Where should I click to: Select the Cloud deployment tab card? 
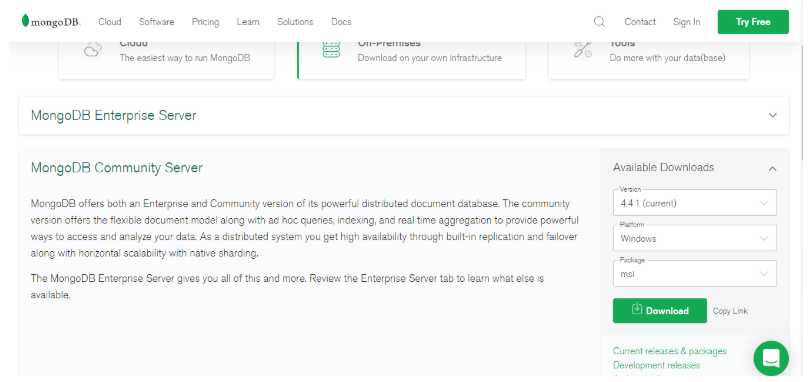pyautogui.click(x=167, y=60)
